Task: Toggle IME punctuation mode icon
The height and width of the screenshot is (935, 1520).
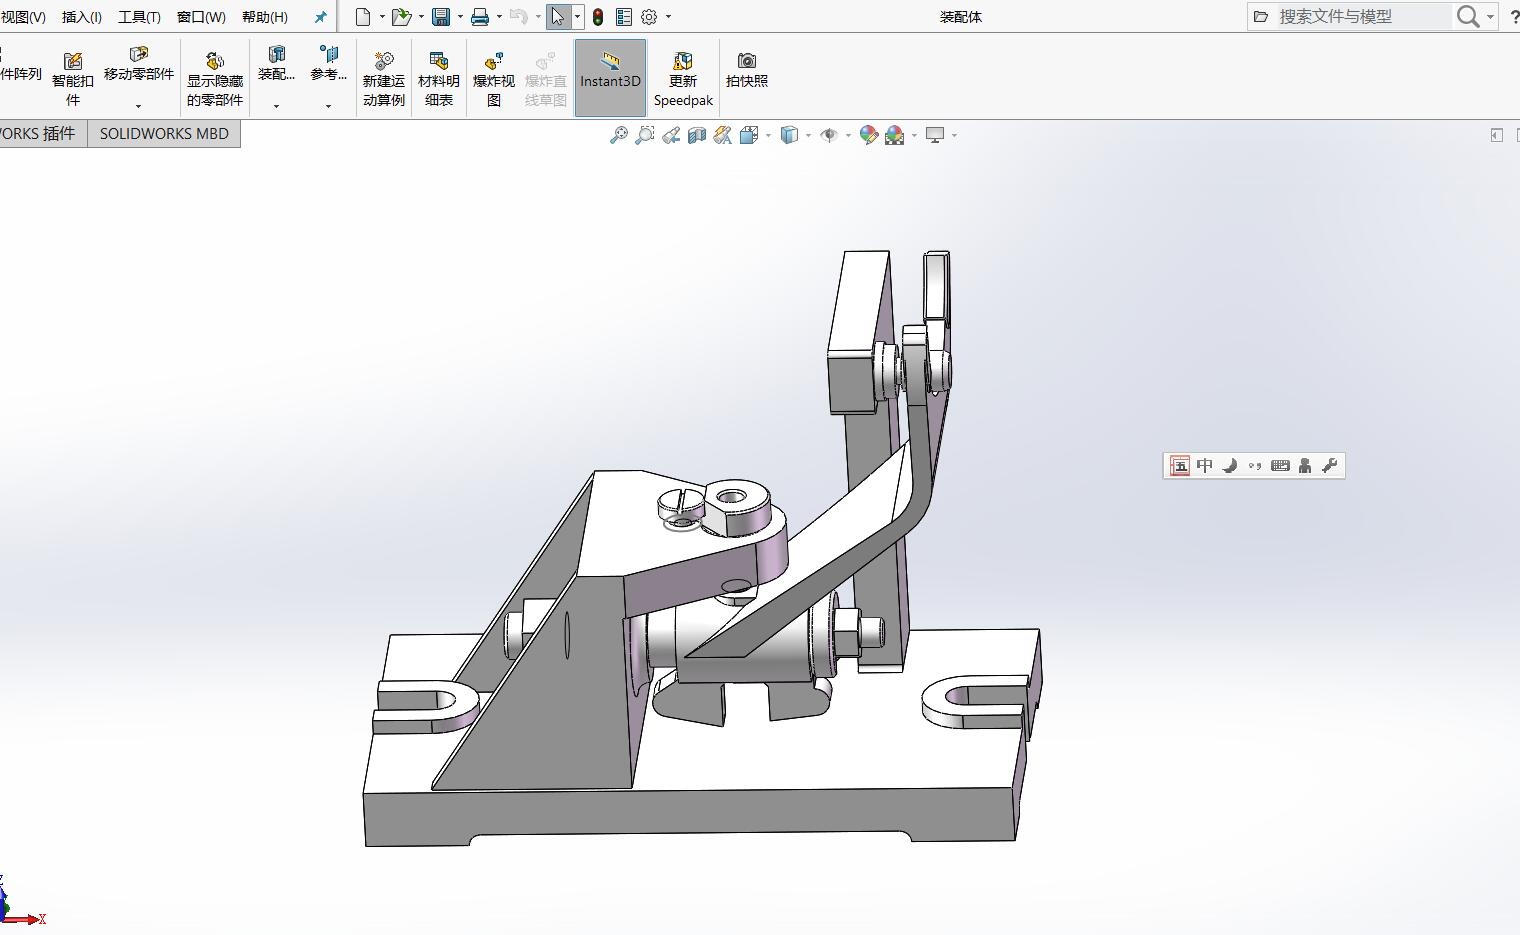Action: pos(1255,466)
